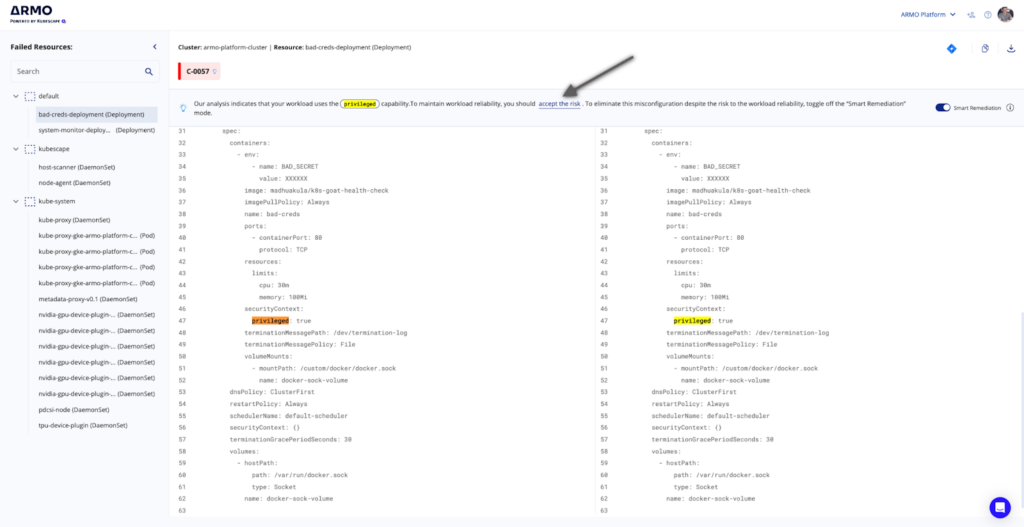The image size is (1024, 527).
Task: Click 'Resource: bad-creds-deployment (Deployment)' header text
Action: [x=342, y=48]
